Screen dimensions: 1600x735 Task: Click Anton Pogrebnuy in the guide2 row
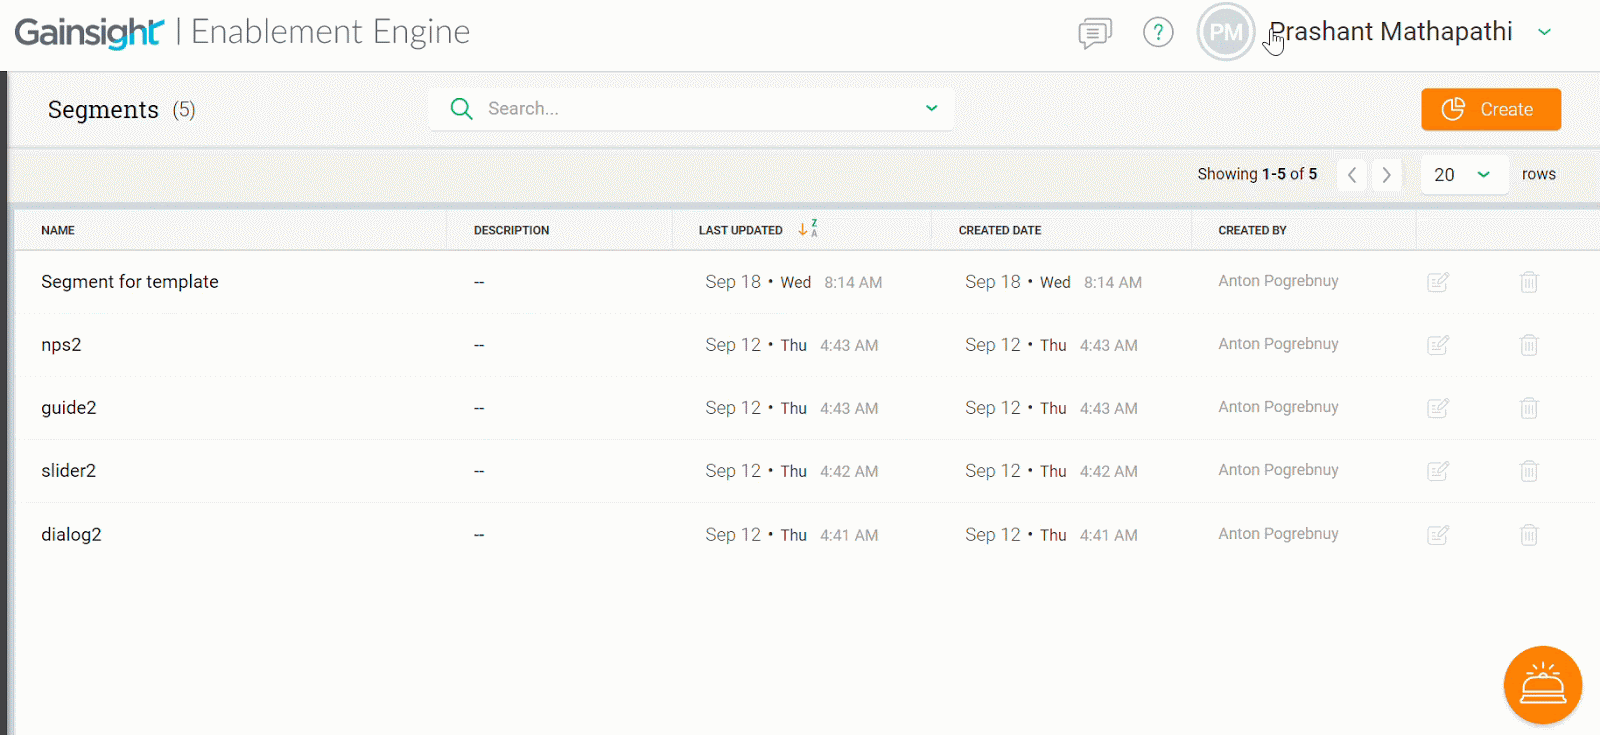point(1278,407)
